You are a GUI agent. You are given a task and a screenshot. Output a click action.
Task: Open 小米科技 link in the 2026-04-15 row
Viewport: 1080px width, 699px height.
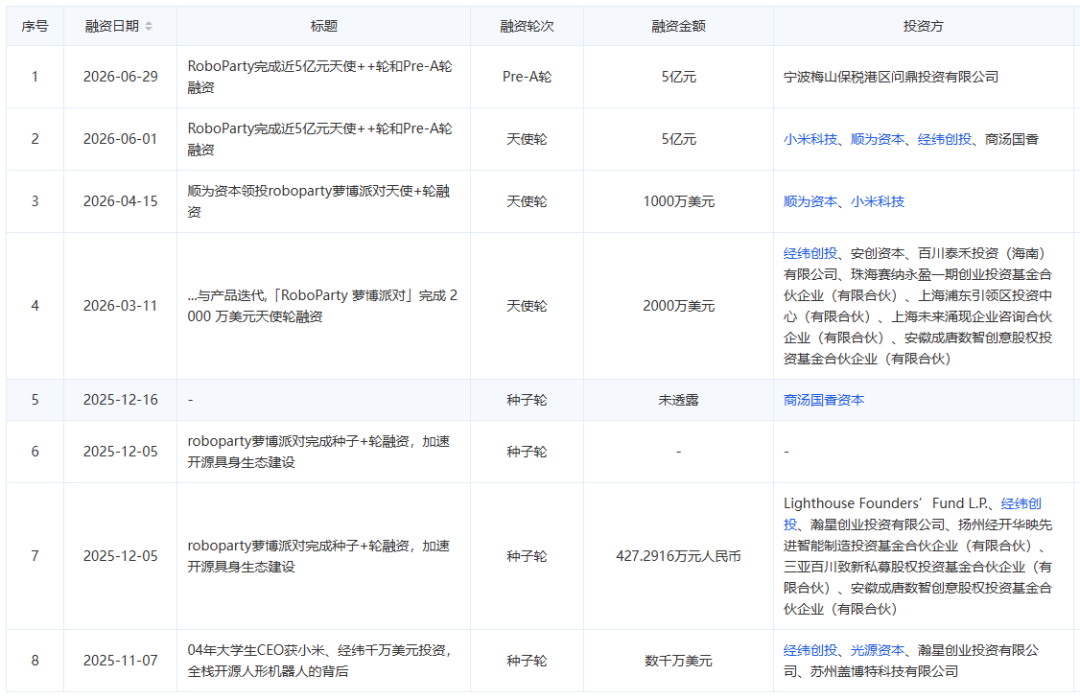(878, 202)
